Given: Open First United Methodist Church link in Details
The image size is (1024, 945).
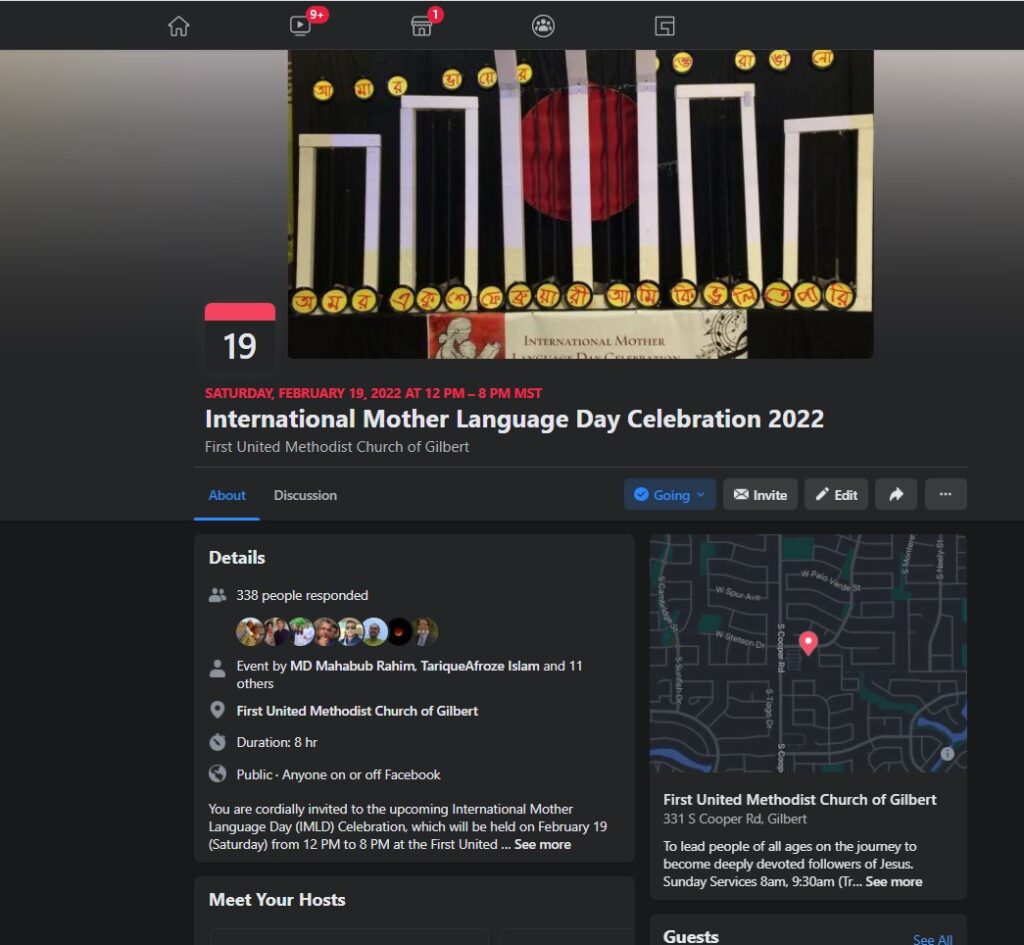Looking at the screenshot, I should tap(357, 711).
